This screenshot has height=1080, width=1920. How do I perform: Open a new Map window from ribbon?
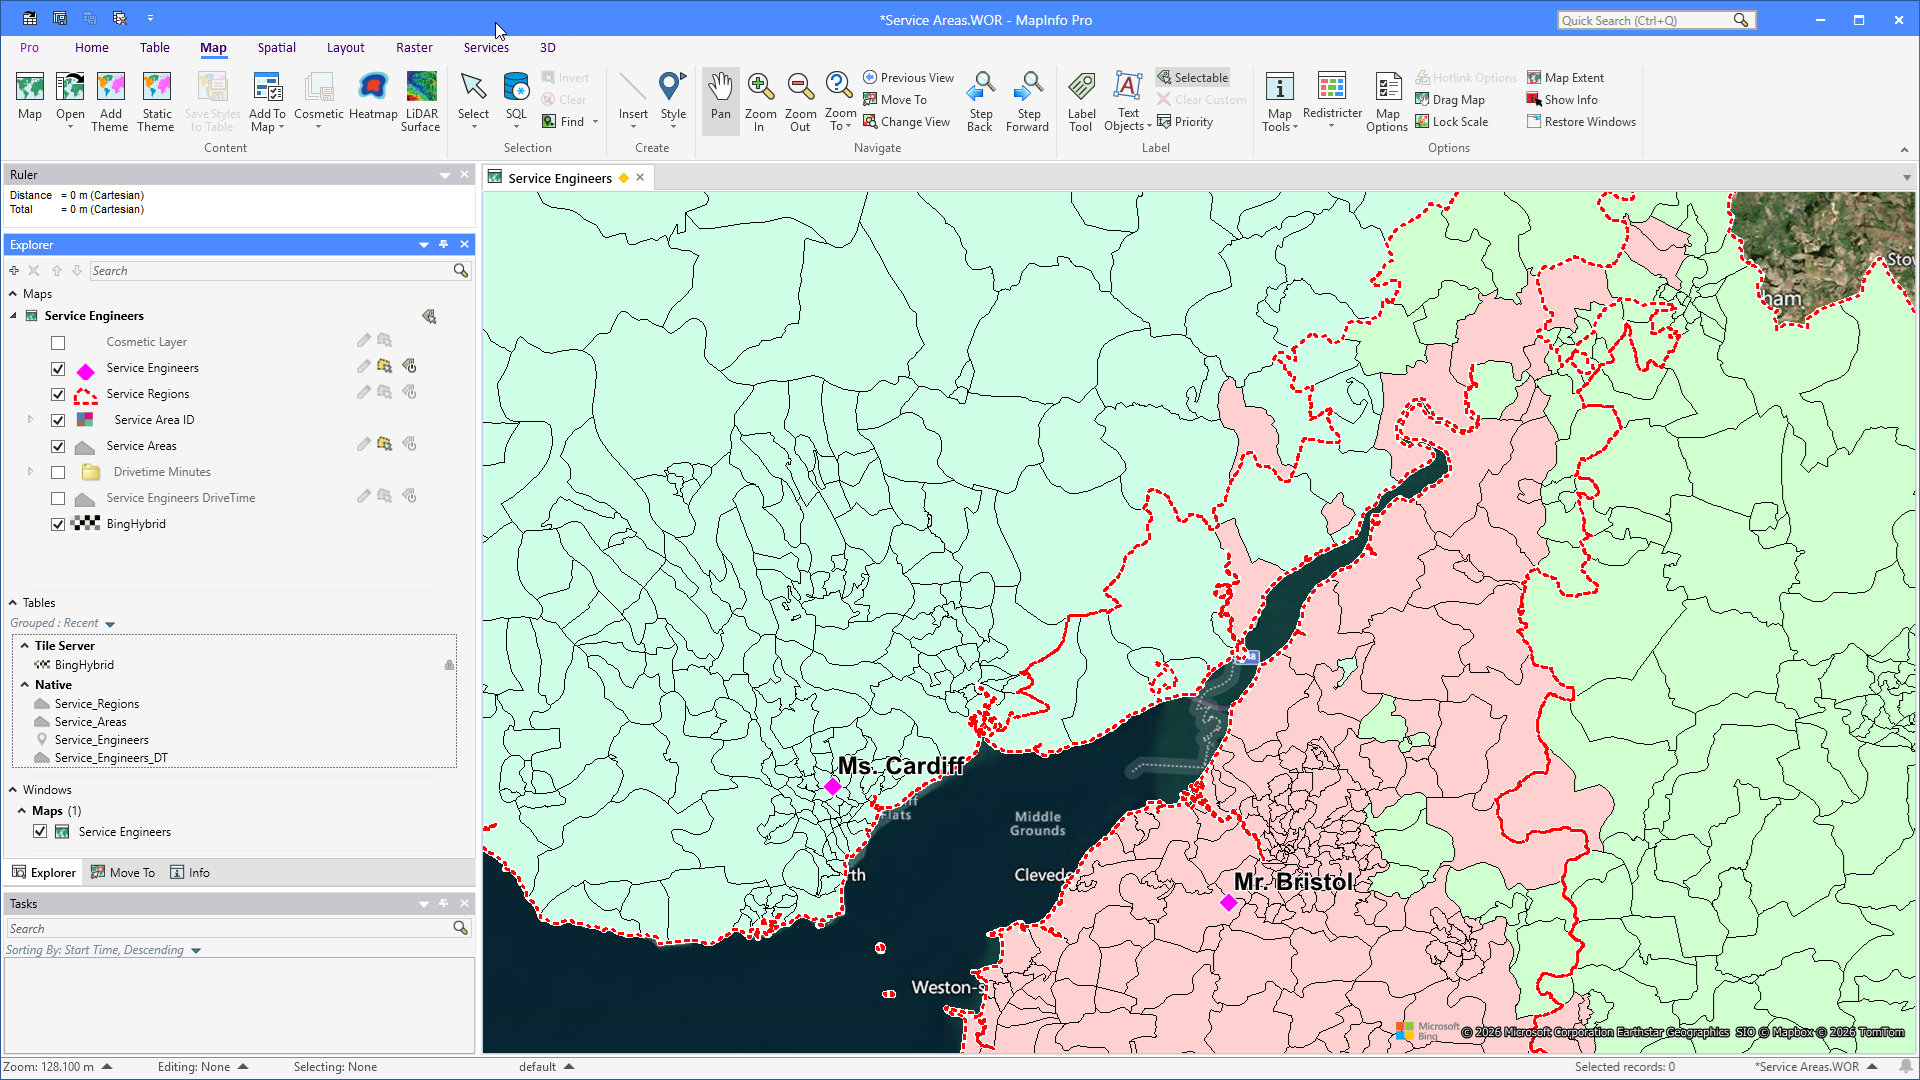(x=30, y=98)
